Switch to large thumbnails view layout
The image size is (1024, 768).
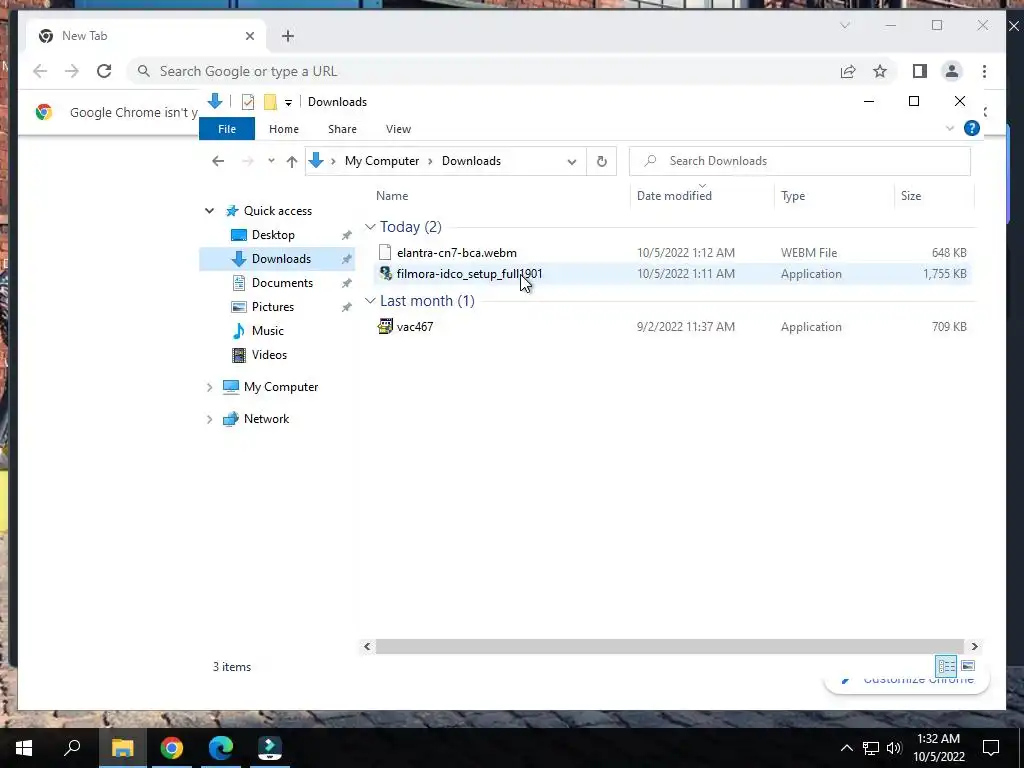tap(968, 666)
